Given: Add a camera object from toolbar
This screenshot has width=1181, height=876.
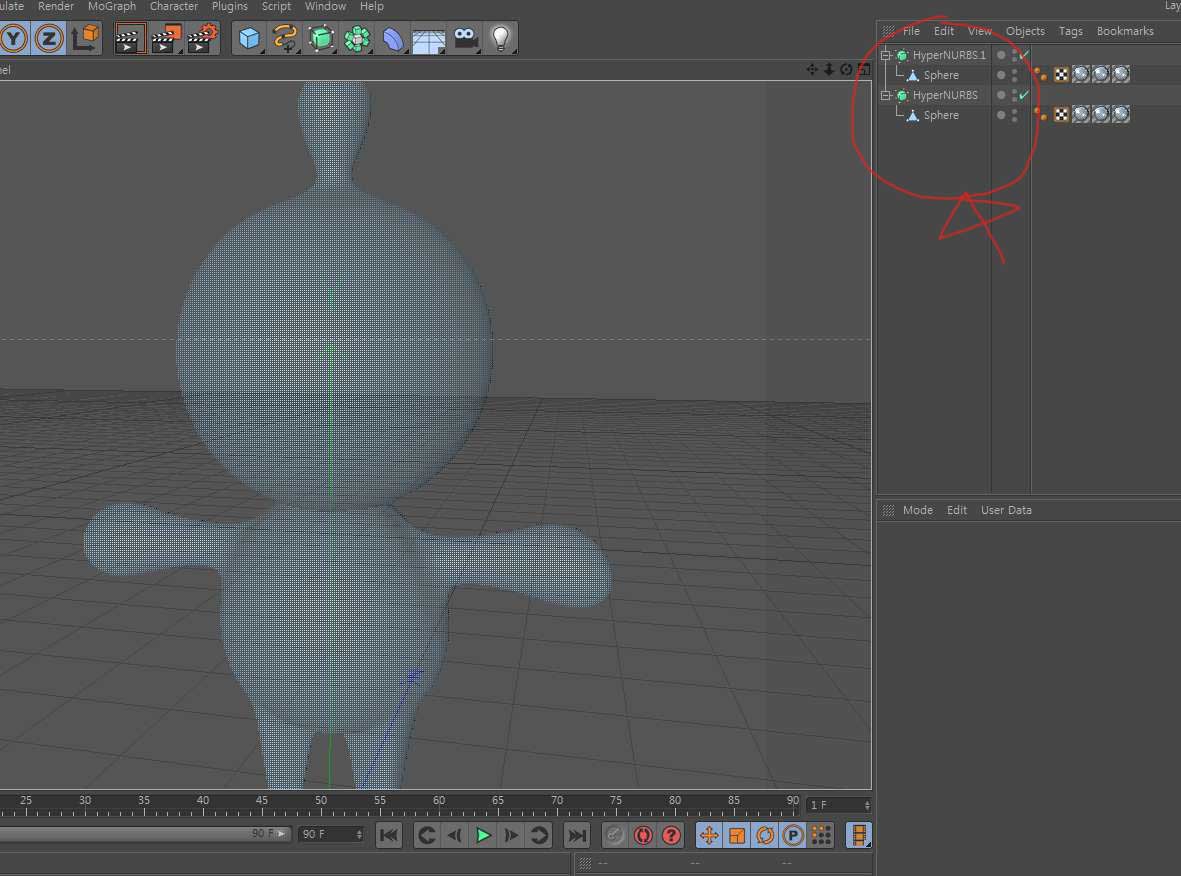Looking at the screenshot, I should tap(465, 39).
